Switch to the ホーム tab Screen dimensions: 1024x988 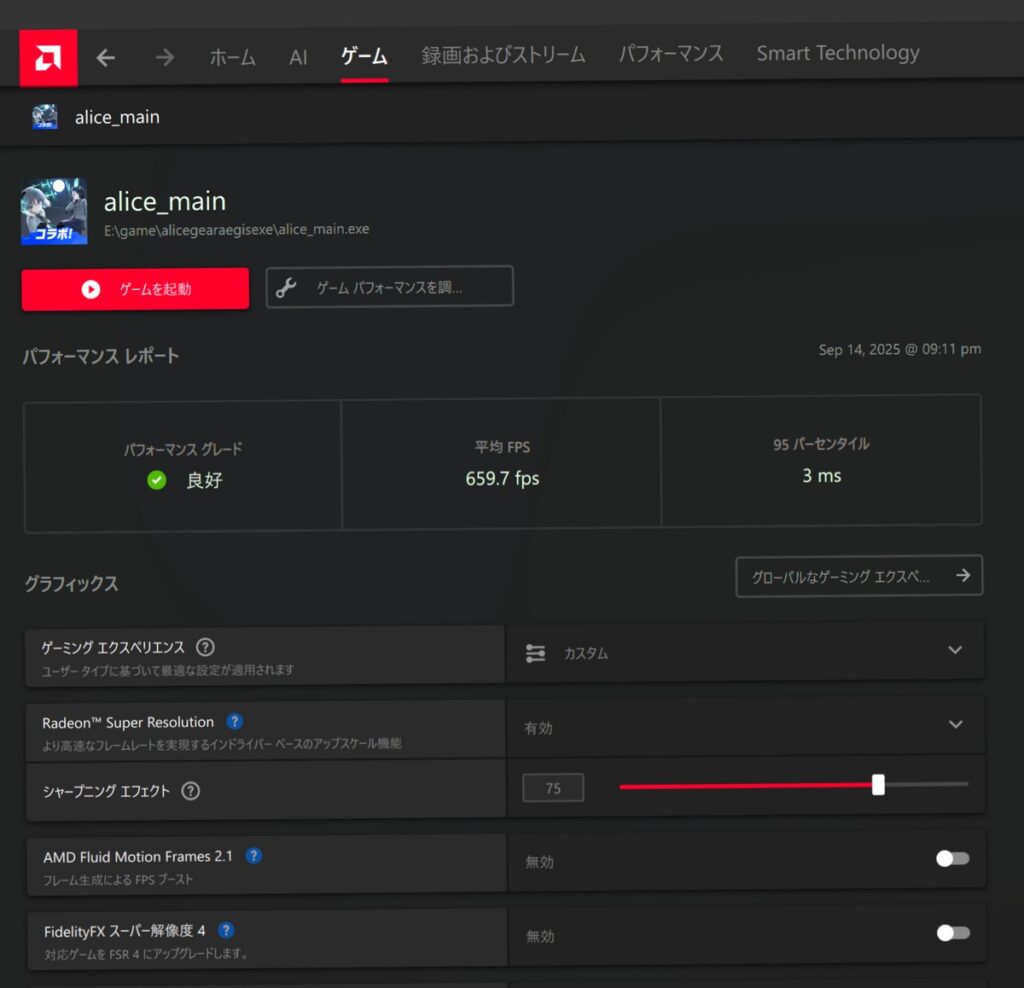(232, 57)
